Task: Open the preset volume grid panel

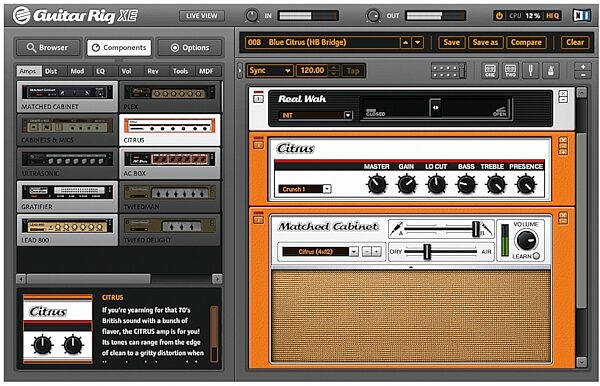Action: coord(448,70)
